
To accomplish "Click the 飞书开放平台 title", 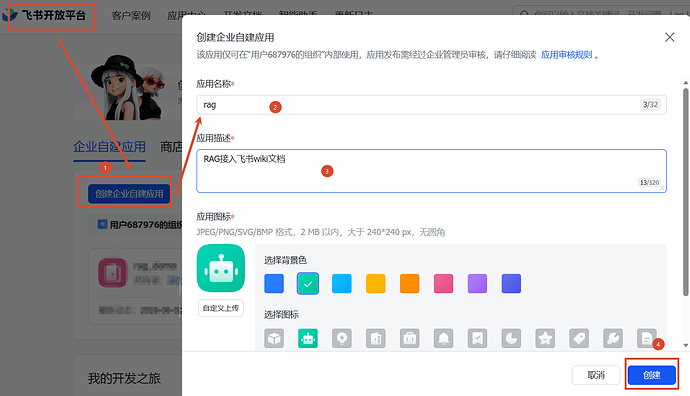I will (54, 15).
